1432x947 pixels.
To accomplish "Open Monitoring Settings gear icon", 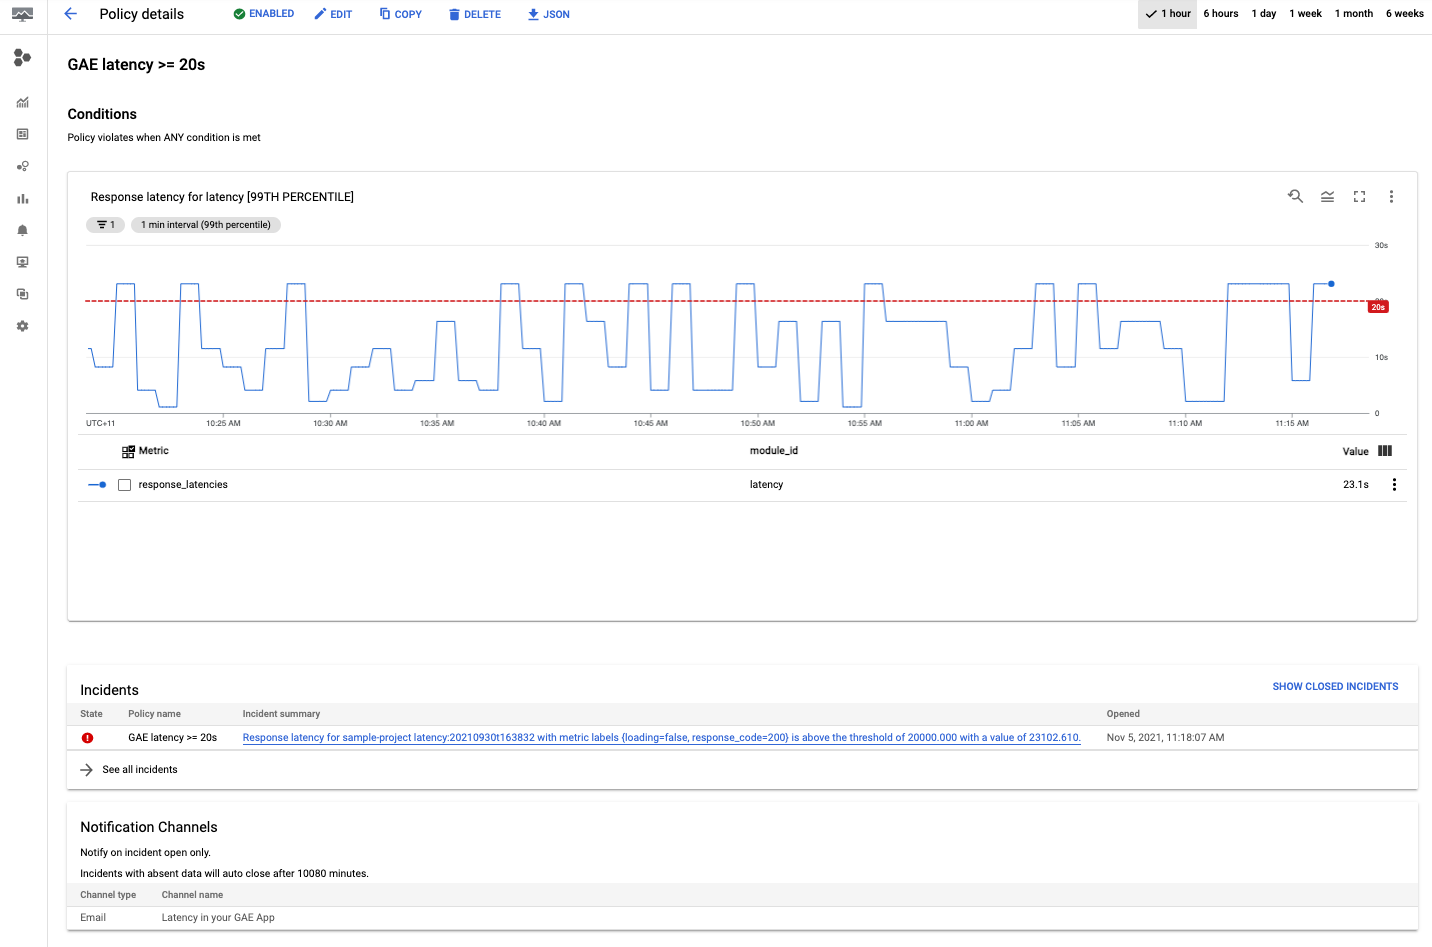I will pos(22,325).
